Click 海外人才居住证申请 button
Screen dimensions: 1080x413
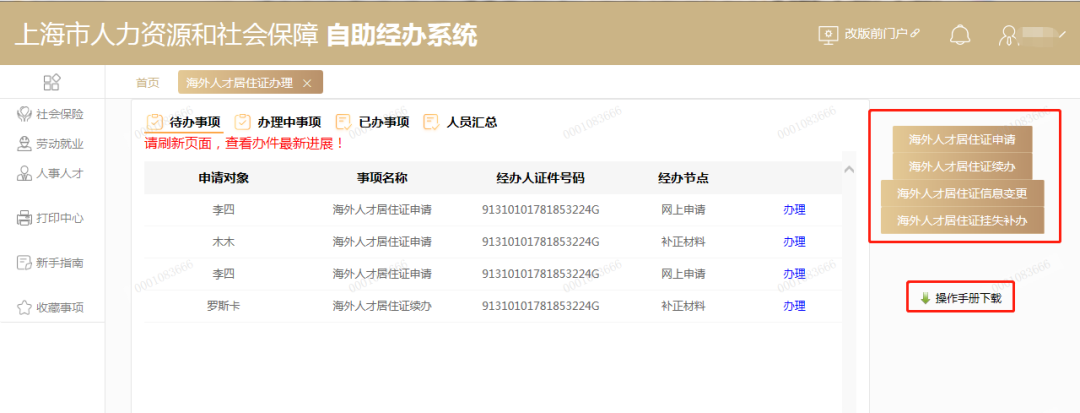(962, 139)
